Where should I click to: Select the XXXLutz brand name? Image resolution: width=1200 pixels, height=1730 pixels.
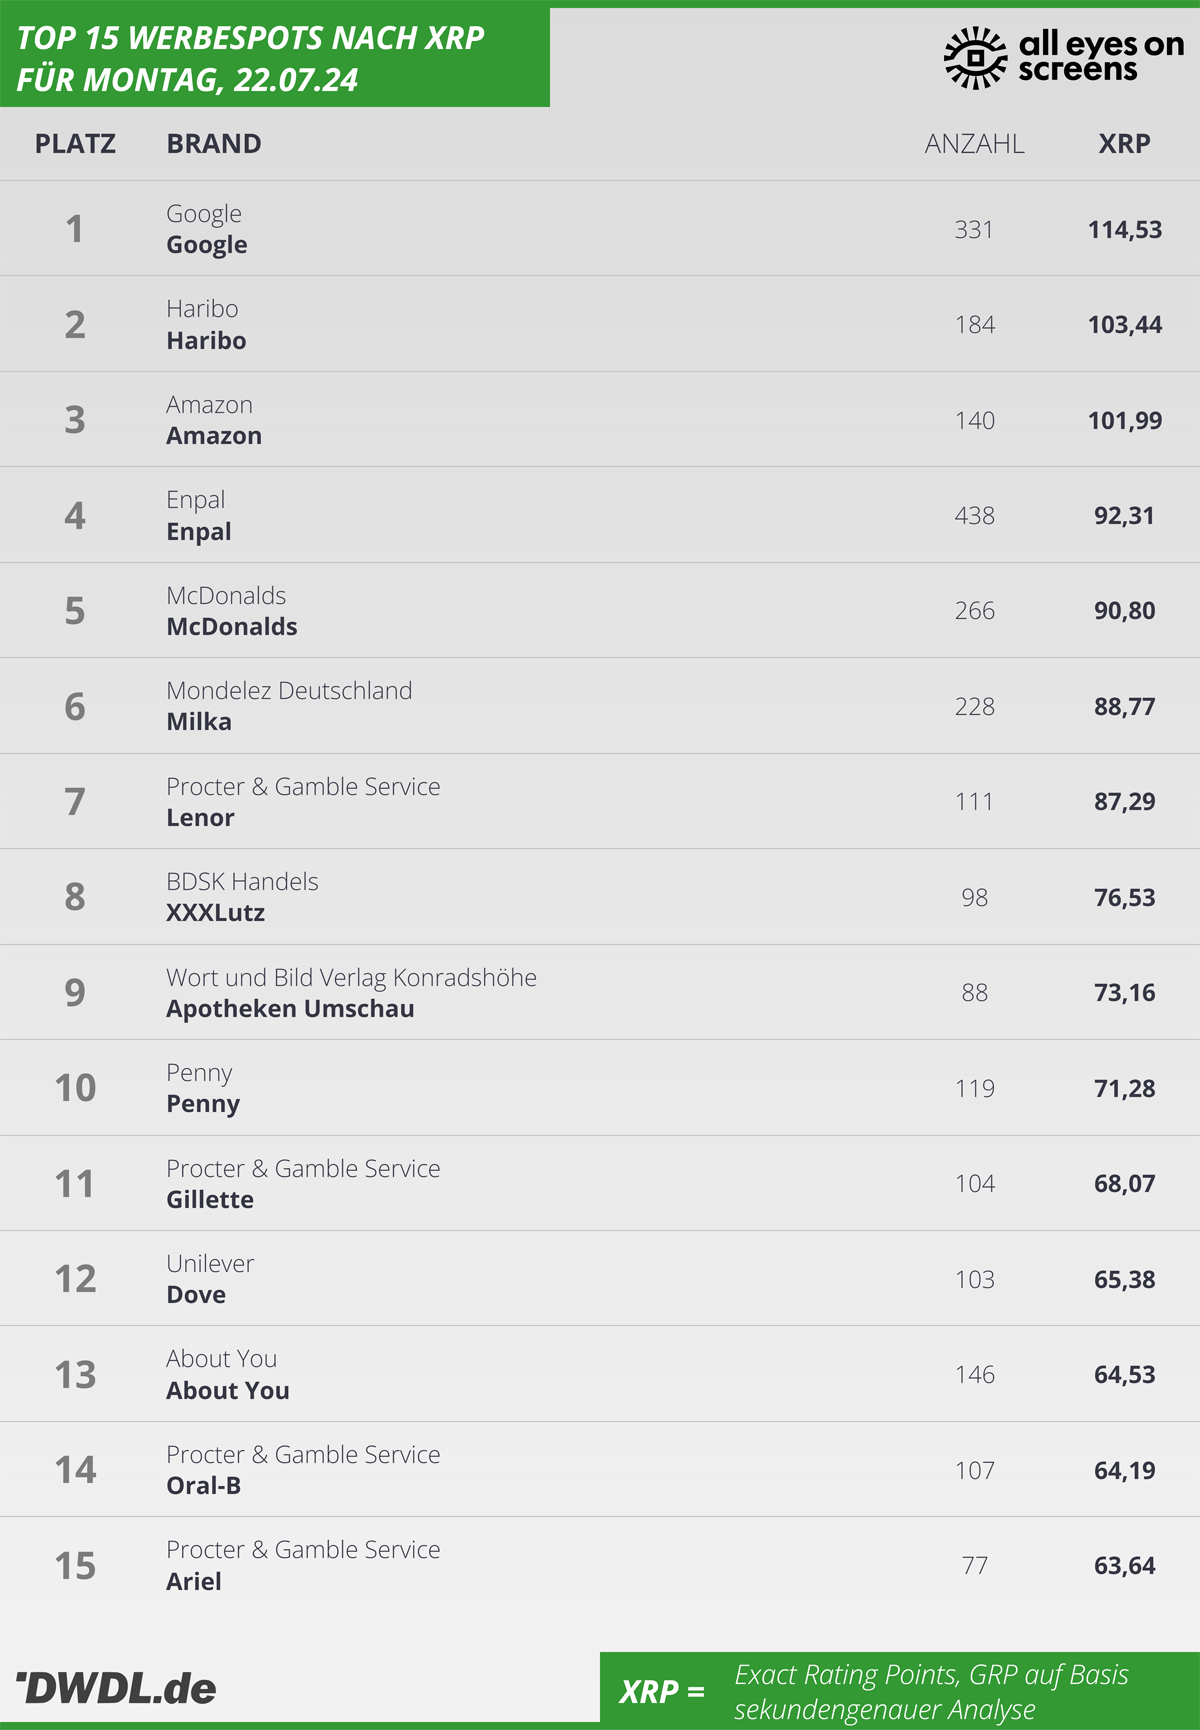point(215,913)
